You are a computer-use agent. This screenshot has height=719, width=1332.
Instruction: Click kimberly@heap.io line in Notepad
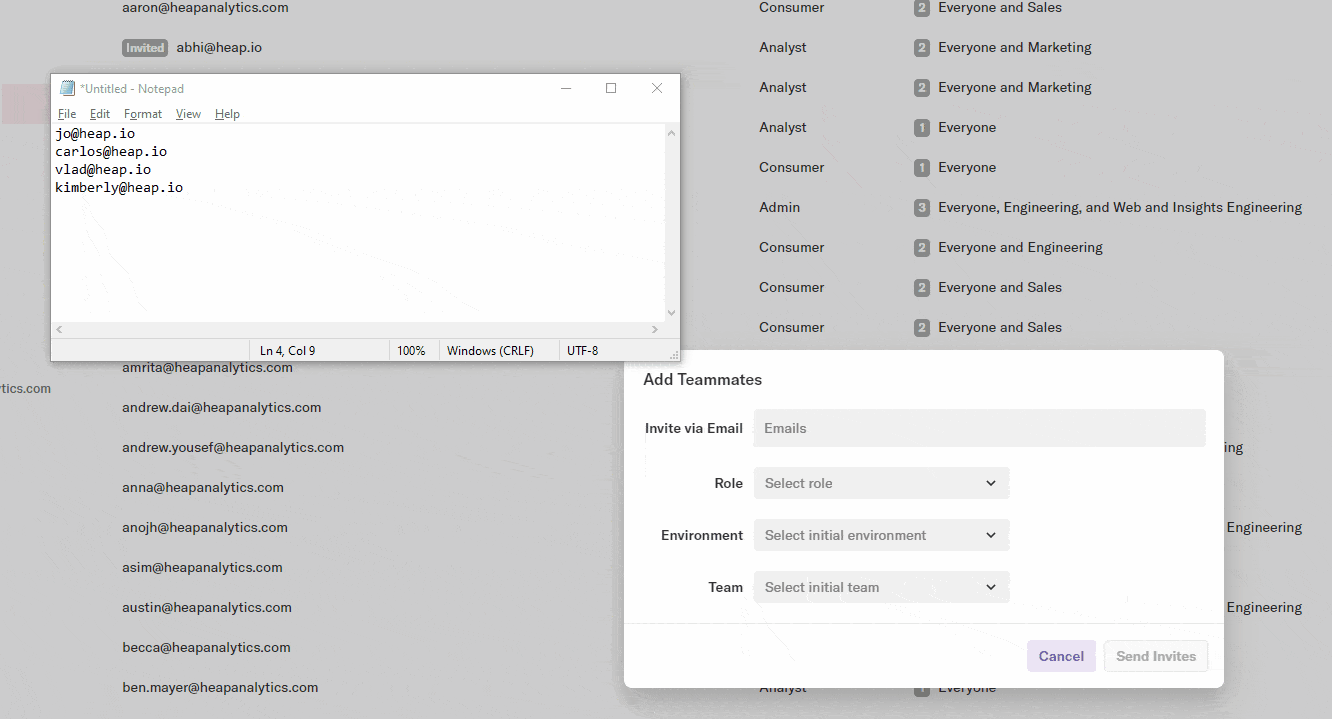click(119, 187)
